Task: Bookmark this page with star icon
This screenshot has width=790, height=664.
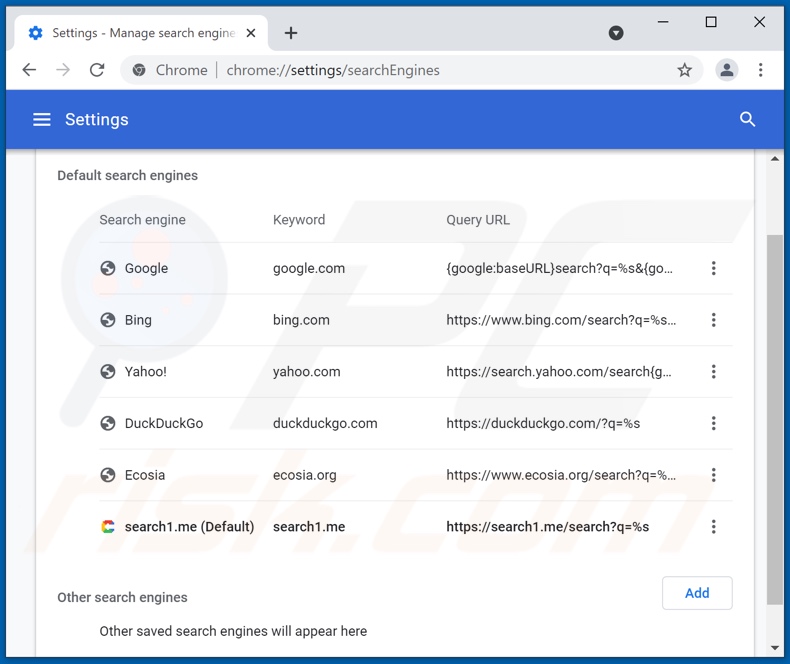Action: coord(684,70)
